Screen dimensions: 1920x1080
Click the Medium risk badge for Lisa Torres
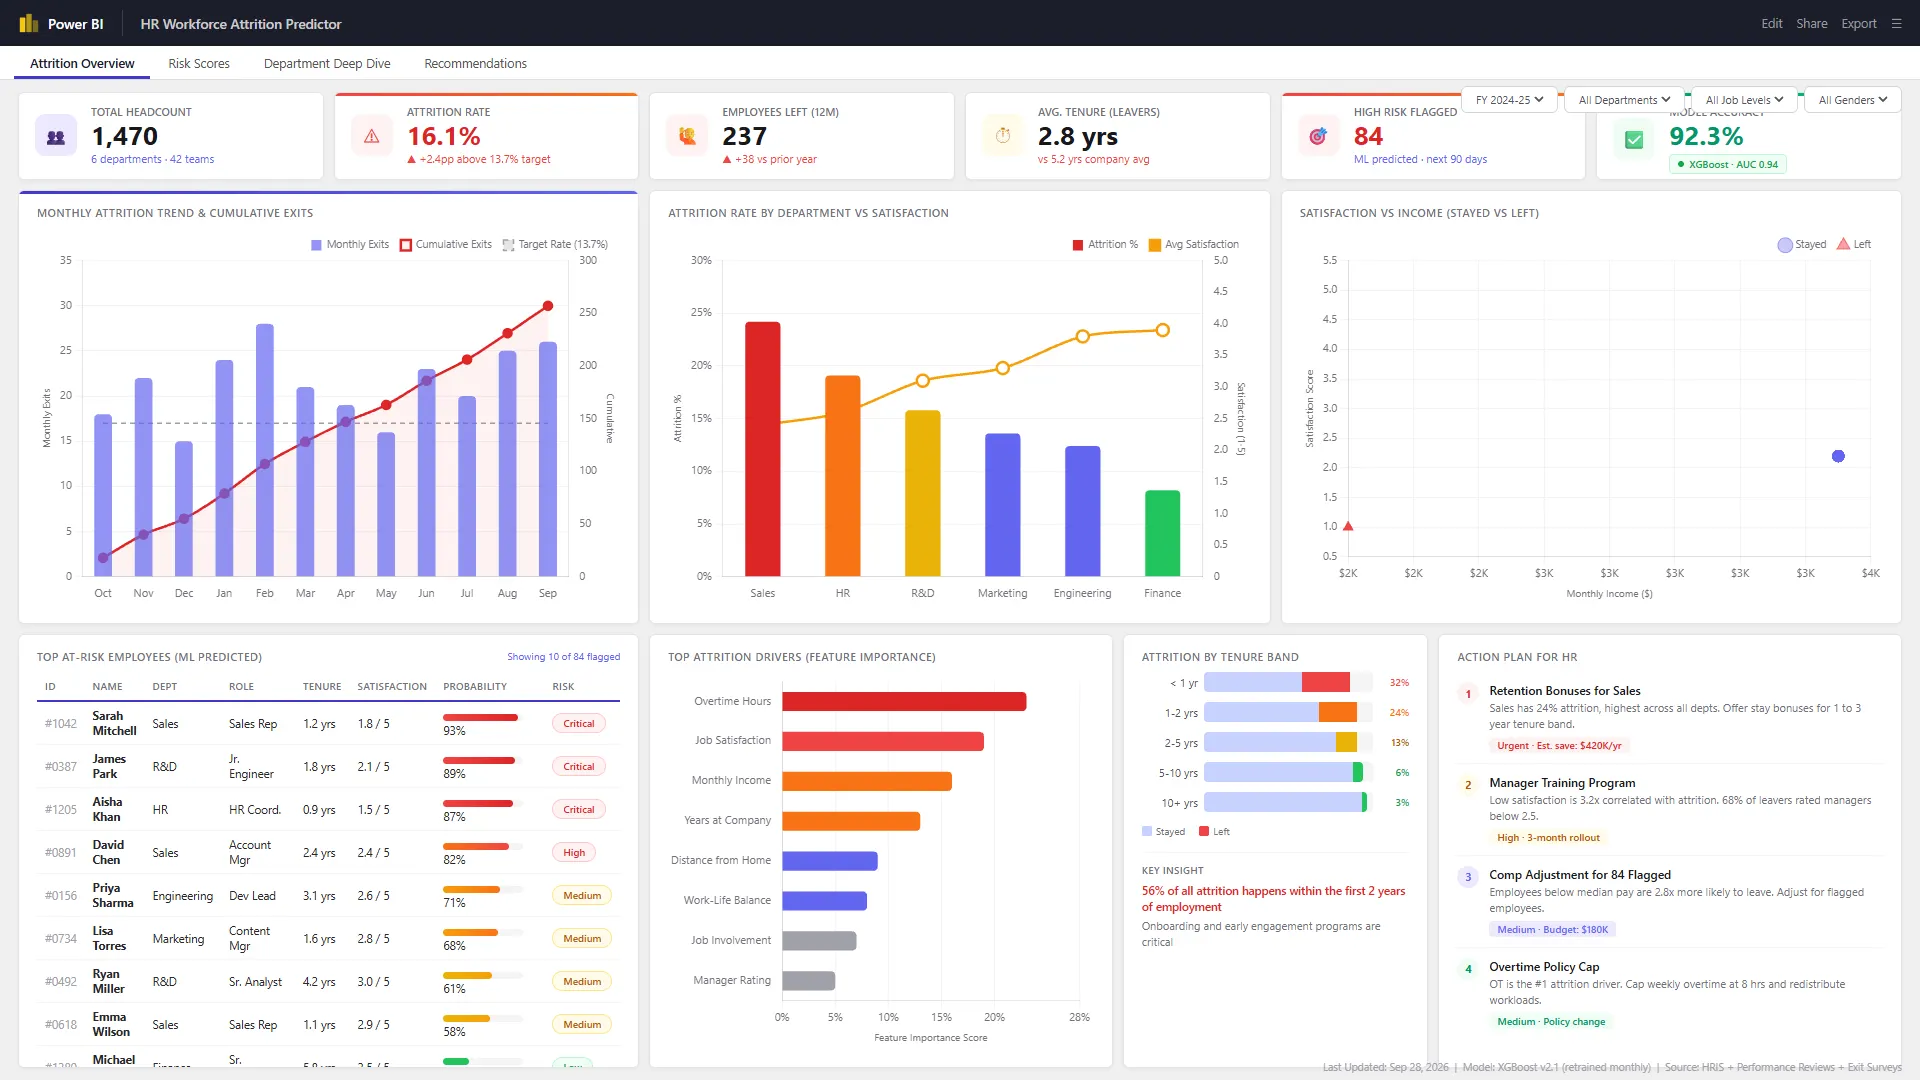tap(582, 939)
